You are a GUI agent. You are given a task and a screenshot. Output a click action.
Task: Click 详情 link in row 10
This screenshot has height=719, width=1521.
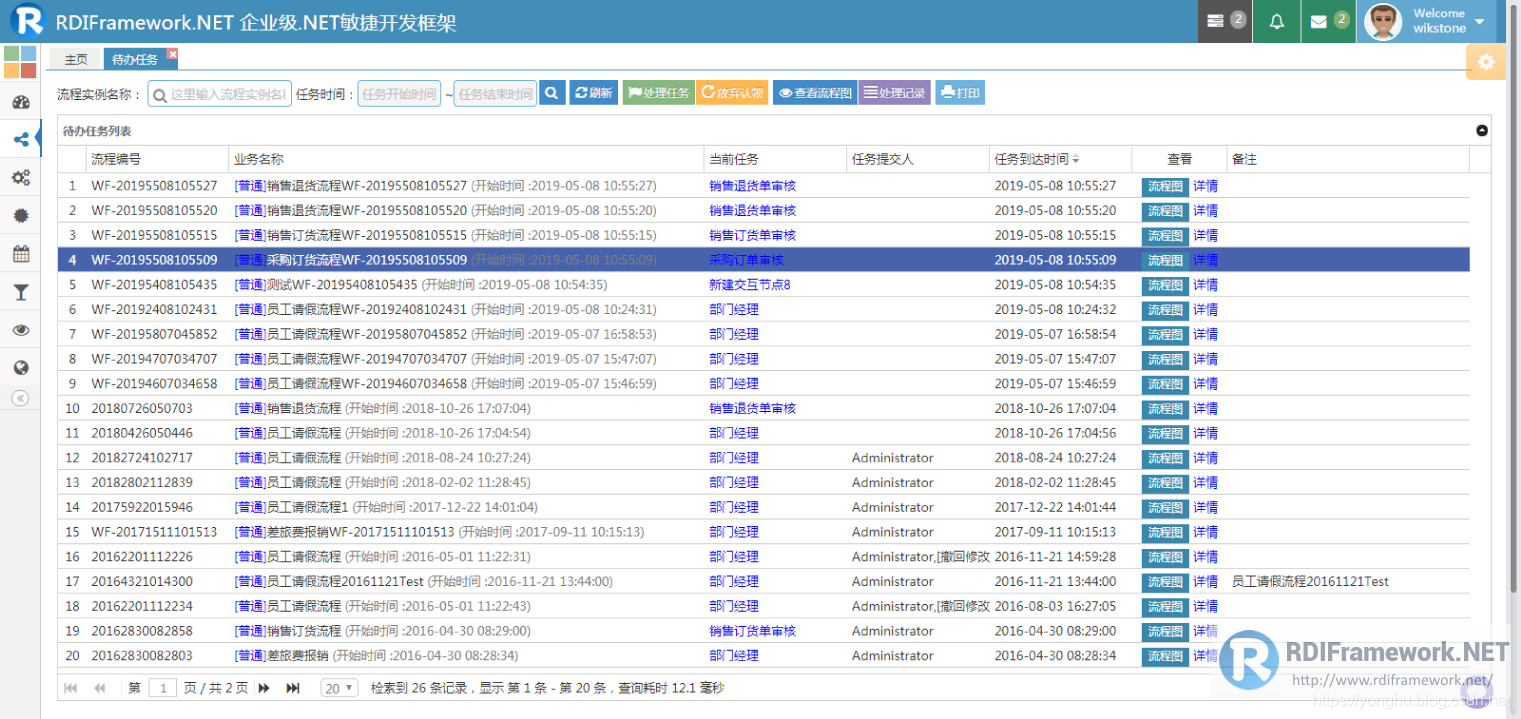(x=1205, y=408)
